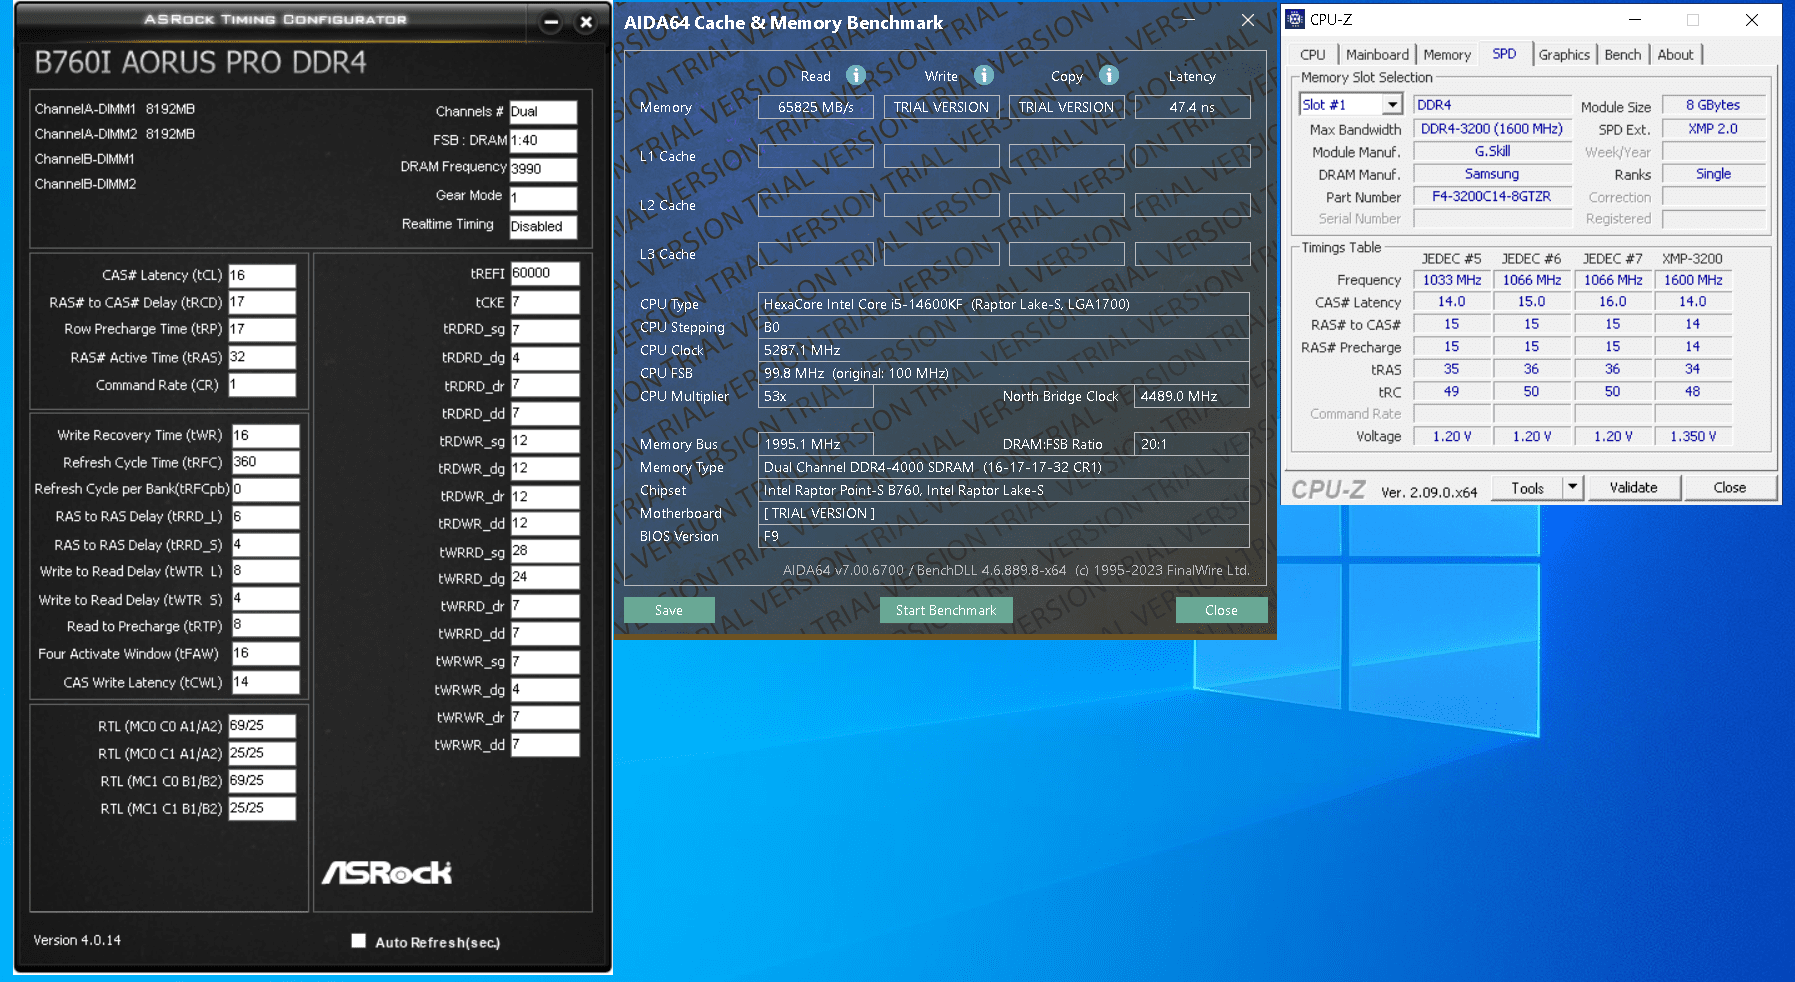Click the RTL (MC1 C1 B1/B2) field

click(x=262, y=808)
